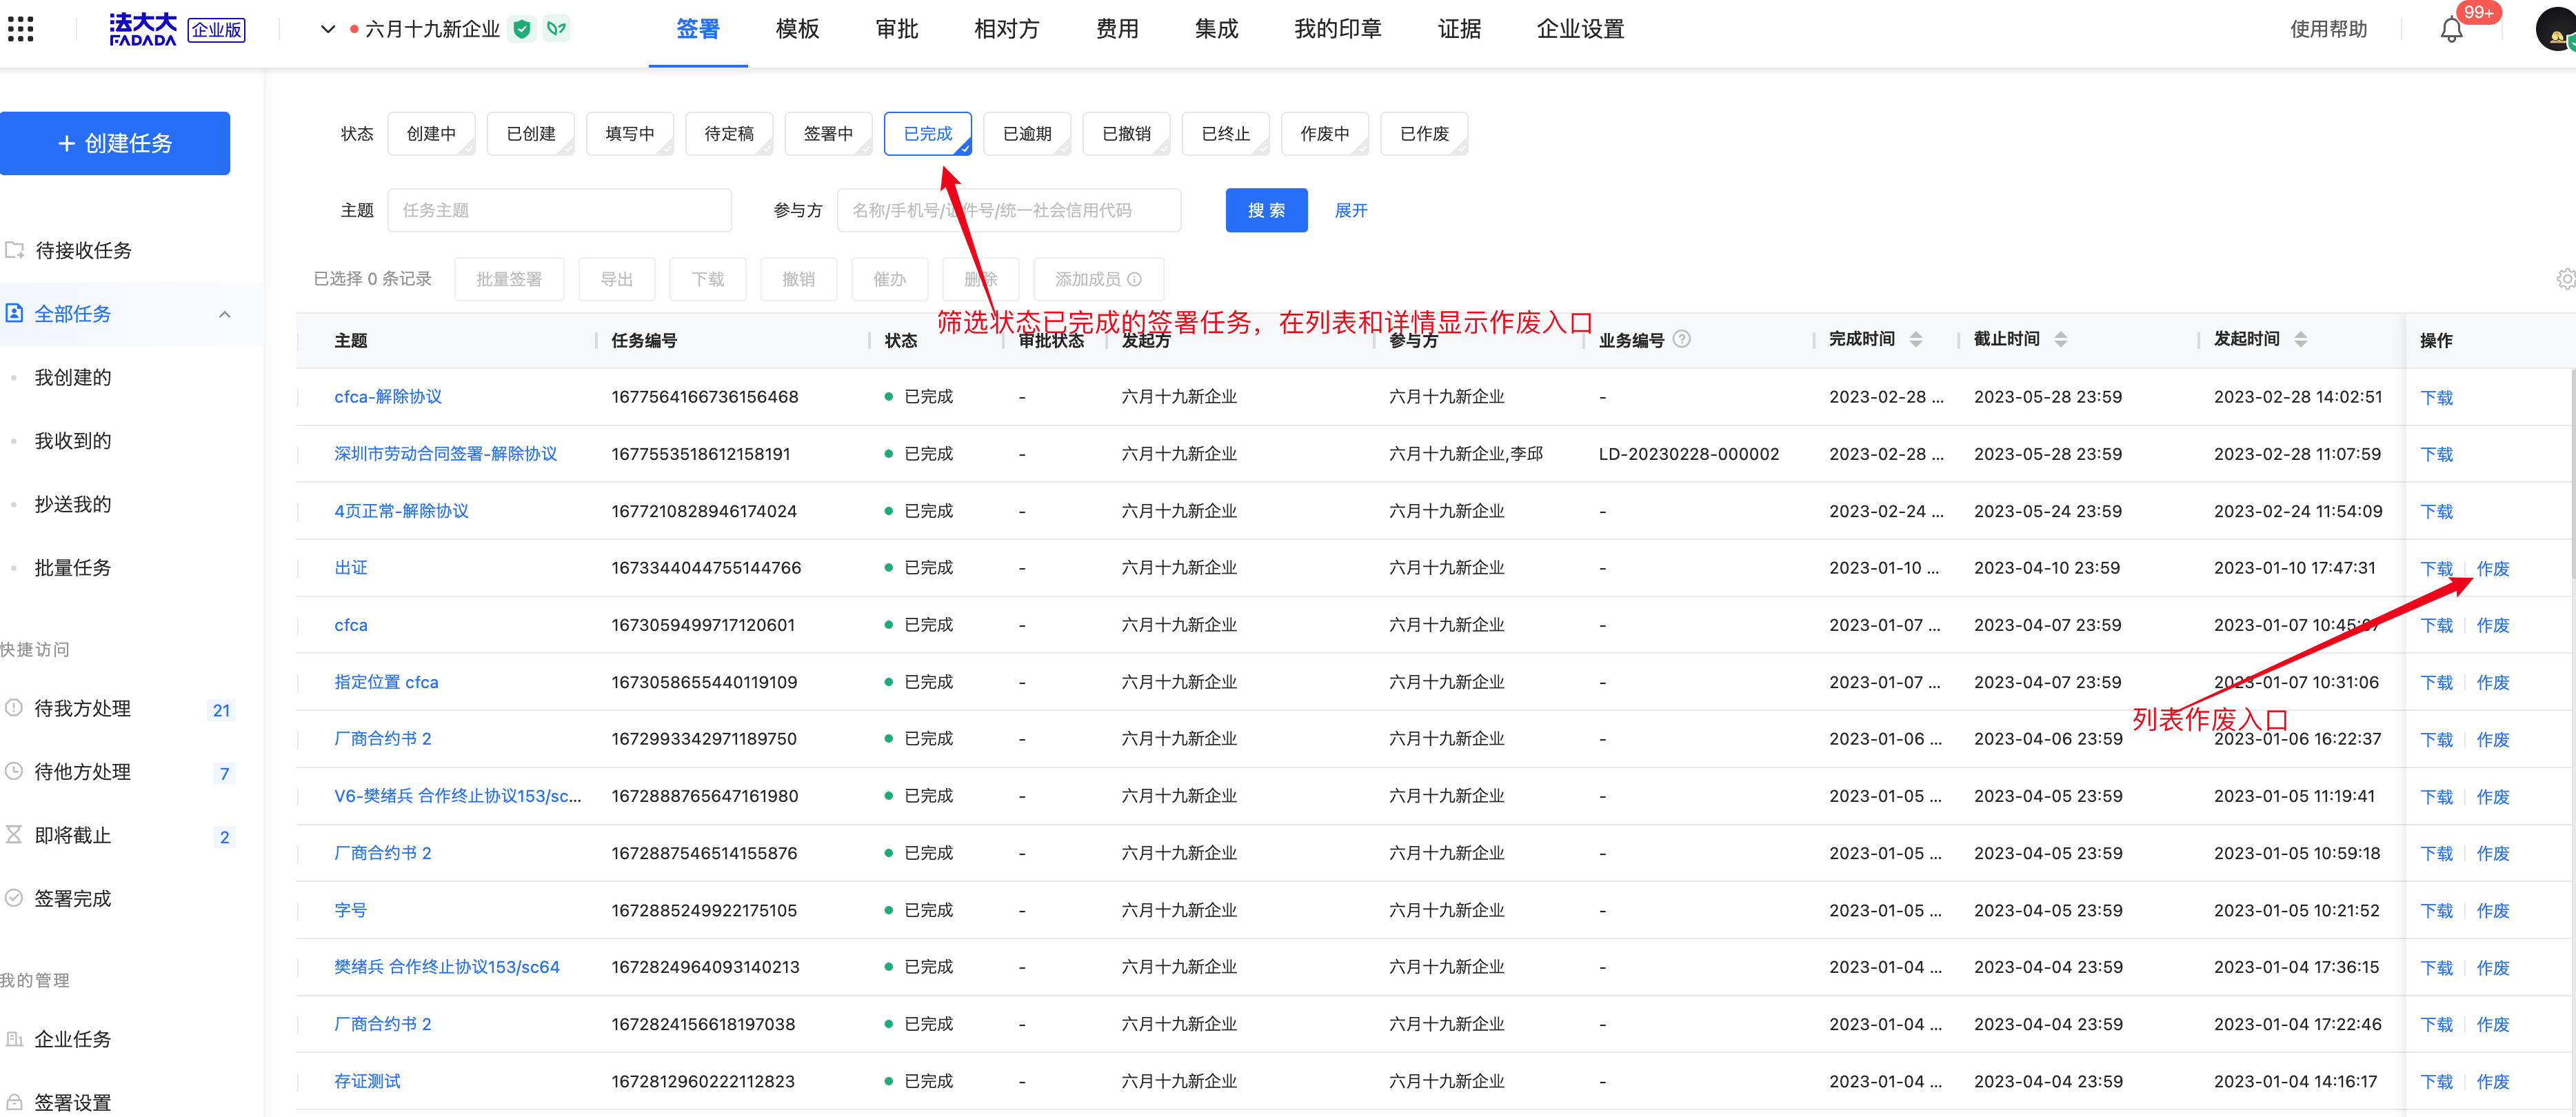
Task: Download the 深圳市劳动合同签署-解除协议 task
Action: click(2436, 454)
